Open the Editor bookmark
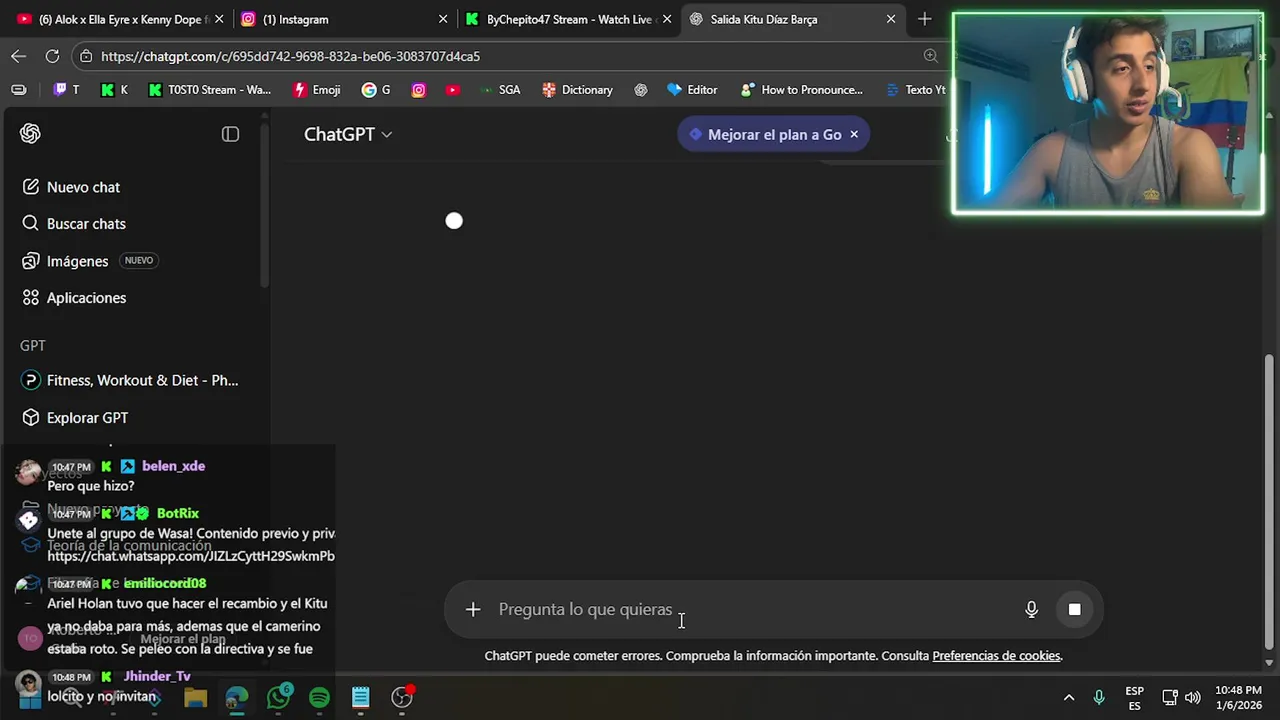1280x720 pixels. point(692,90)
